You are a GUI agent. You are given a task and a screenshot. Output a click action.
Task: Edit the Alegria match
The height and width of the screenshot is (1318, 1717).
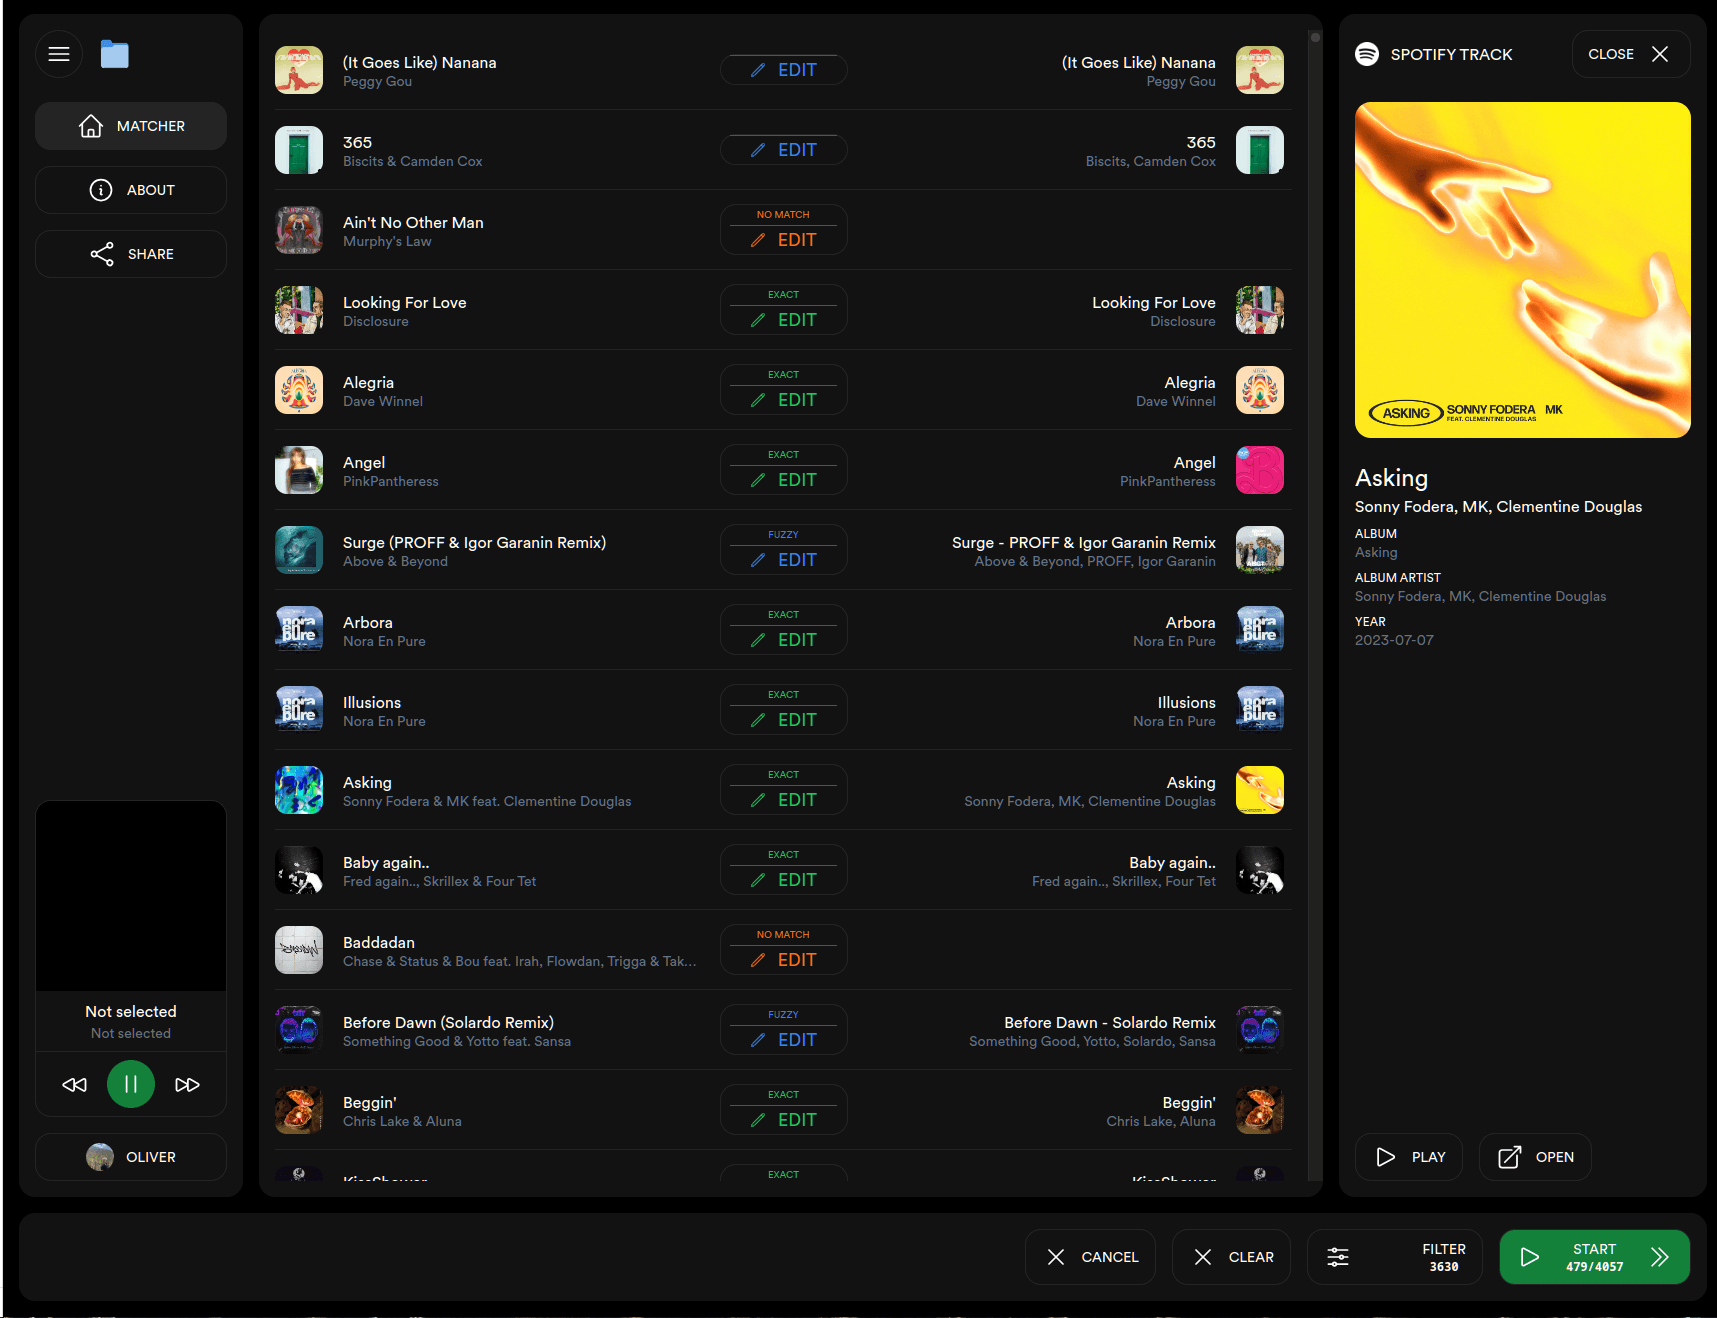(x=784, y=390)
